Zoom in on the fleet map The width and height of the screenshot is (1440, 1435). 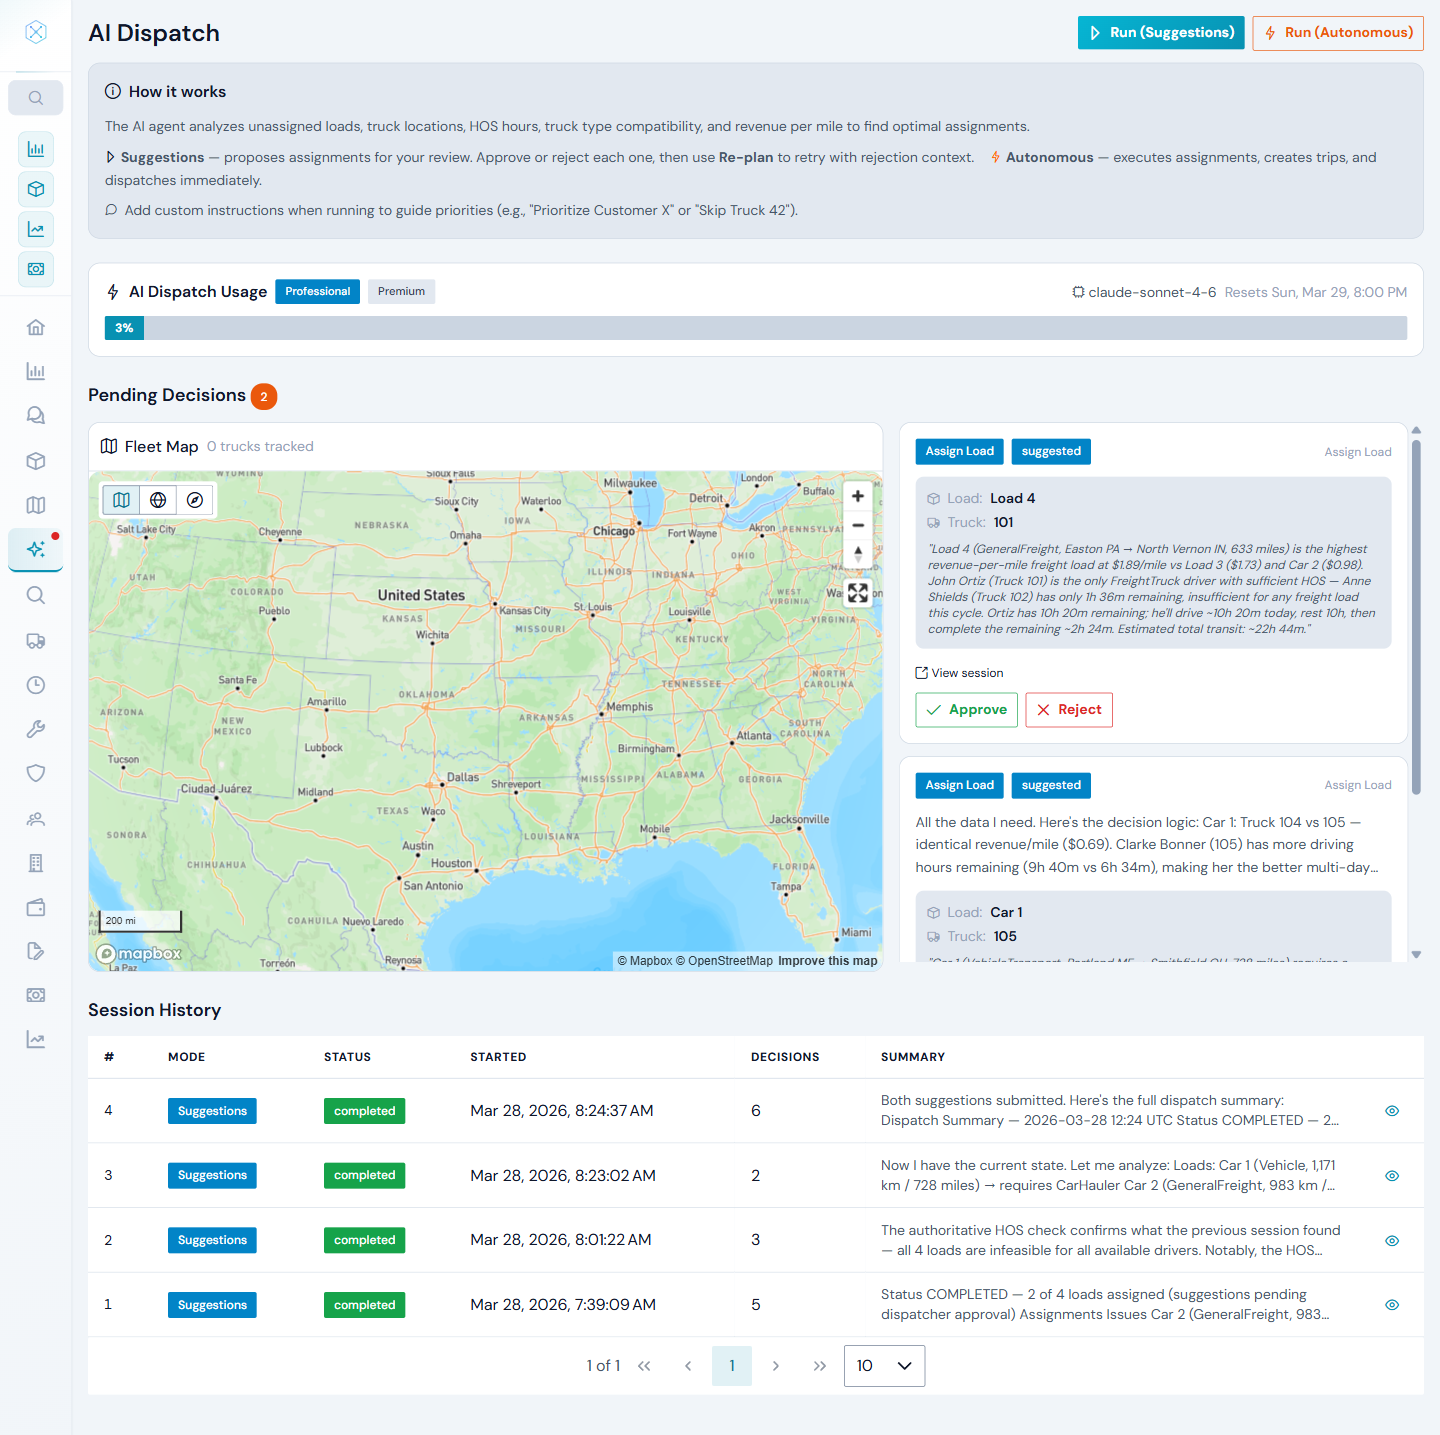coord(858,496)
